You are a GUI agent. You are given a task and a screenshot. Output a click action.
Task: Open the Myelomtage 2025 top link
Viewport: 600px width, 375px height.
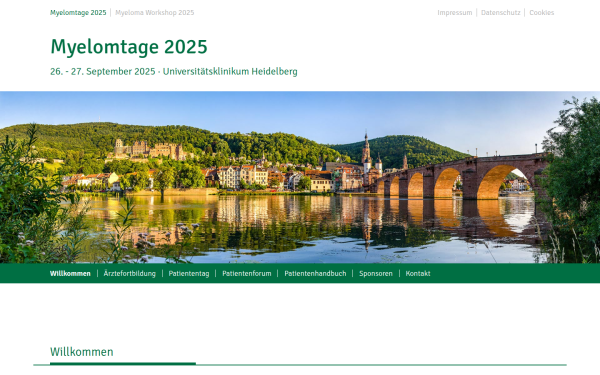[x=78, y=13]
